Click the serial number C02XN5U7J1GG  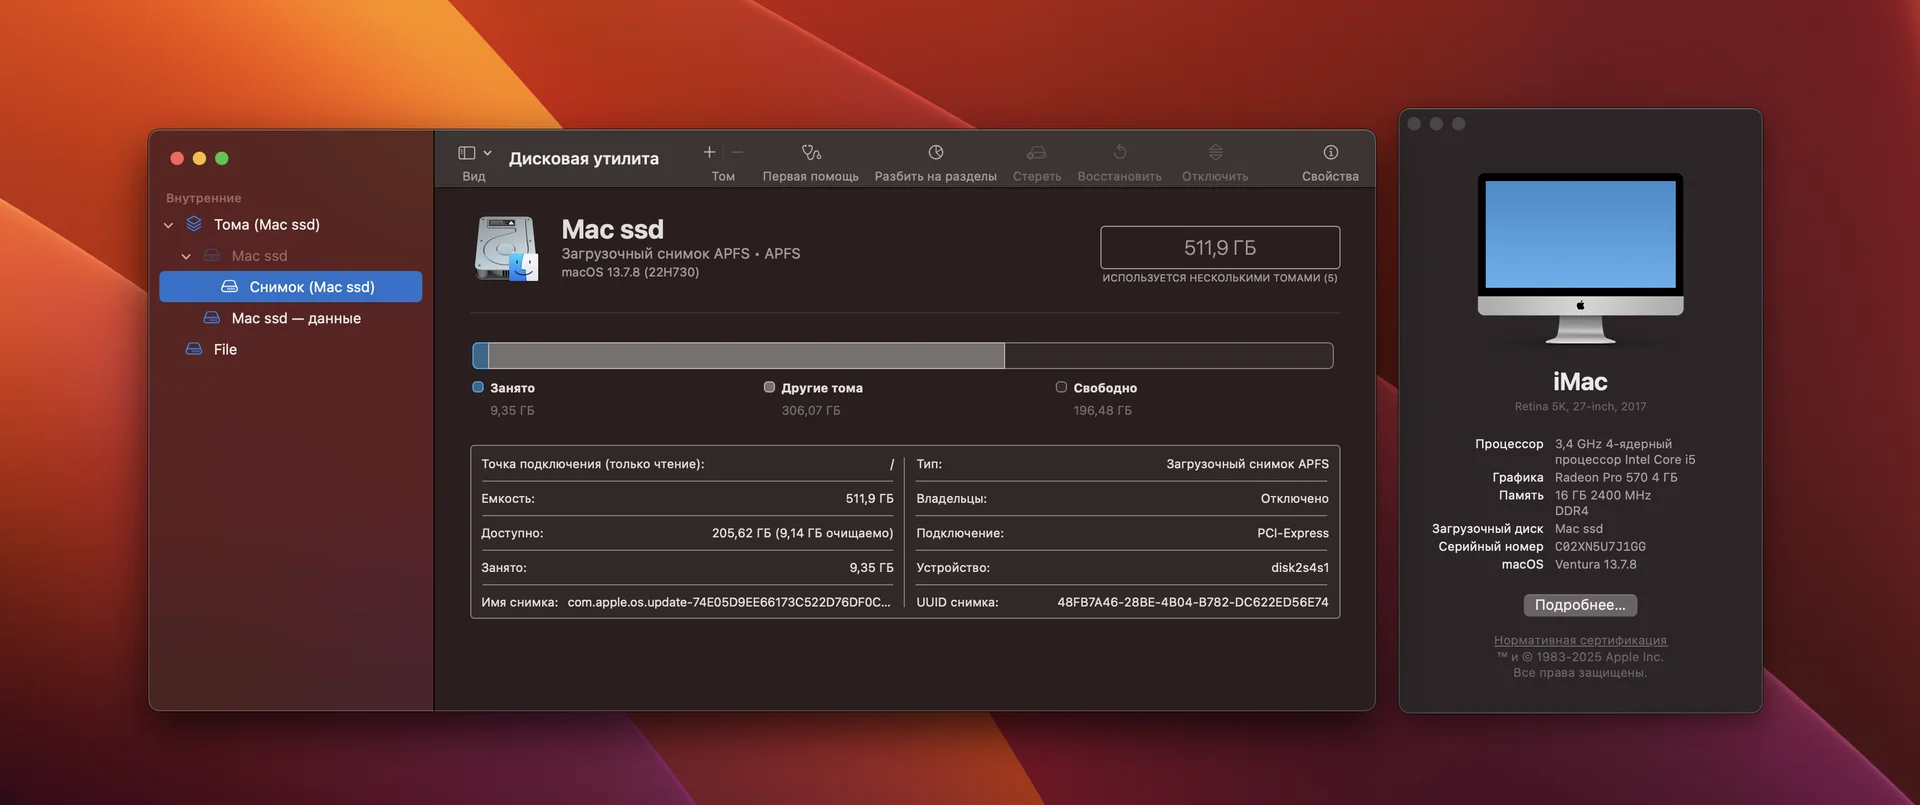[x=1600, y=546]
